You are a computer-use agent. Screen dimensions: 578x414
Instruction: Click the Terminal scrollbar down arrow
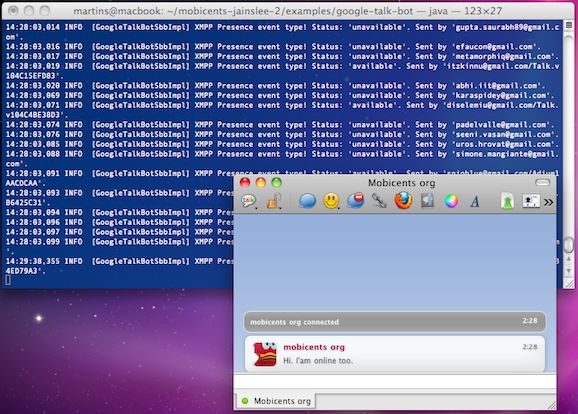click(x=569, y=271)
